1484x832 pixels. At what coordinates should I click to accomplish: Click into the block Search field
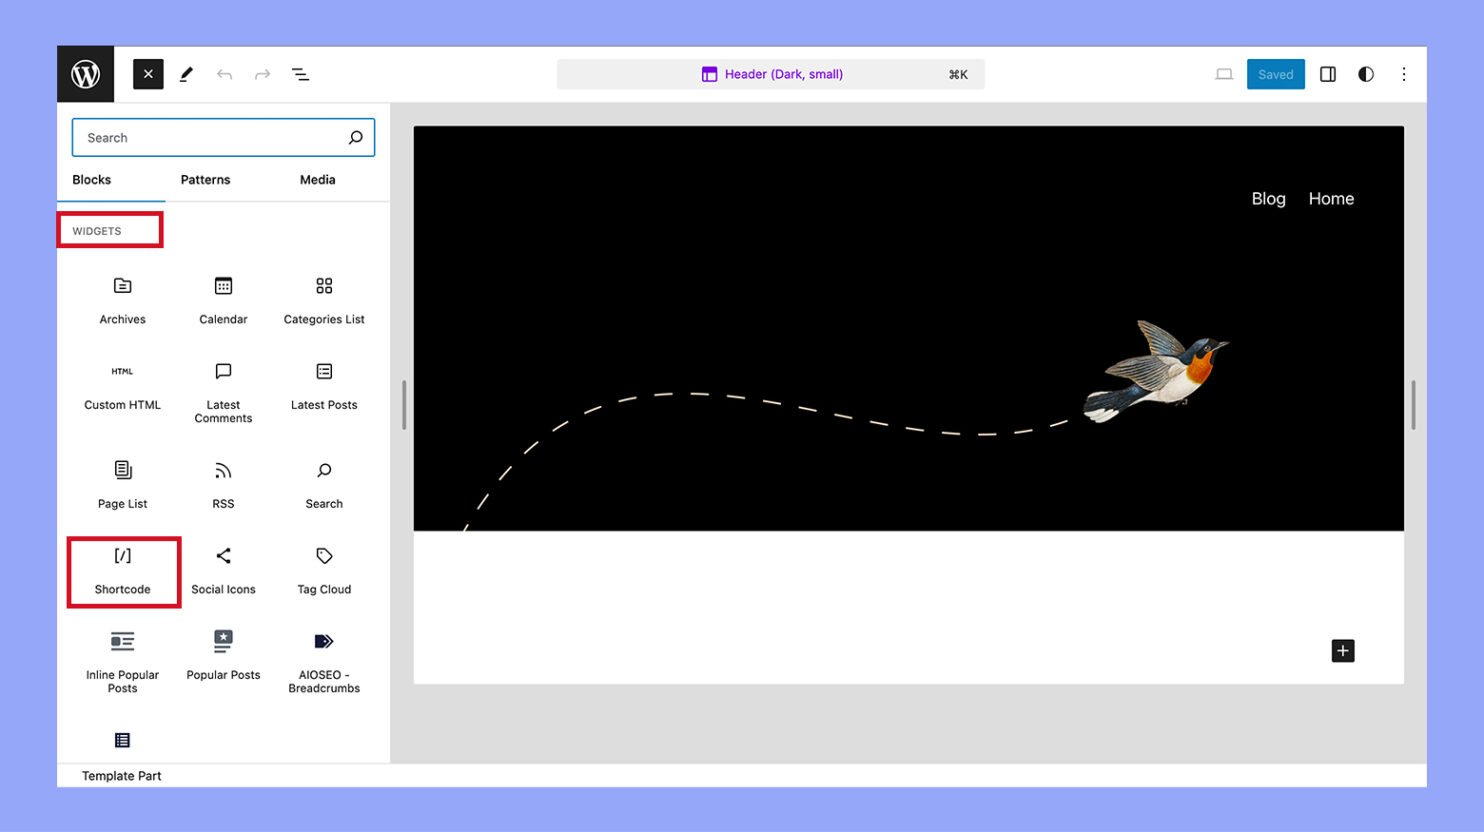(x=210, y=138)
